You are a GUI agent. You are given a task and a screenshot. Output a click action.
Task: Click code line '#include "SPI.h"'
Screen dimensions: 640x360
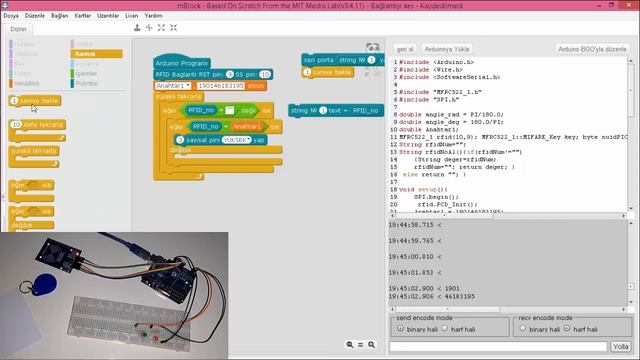pos(429,99)
